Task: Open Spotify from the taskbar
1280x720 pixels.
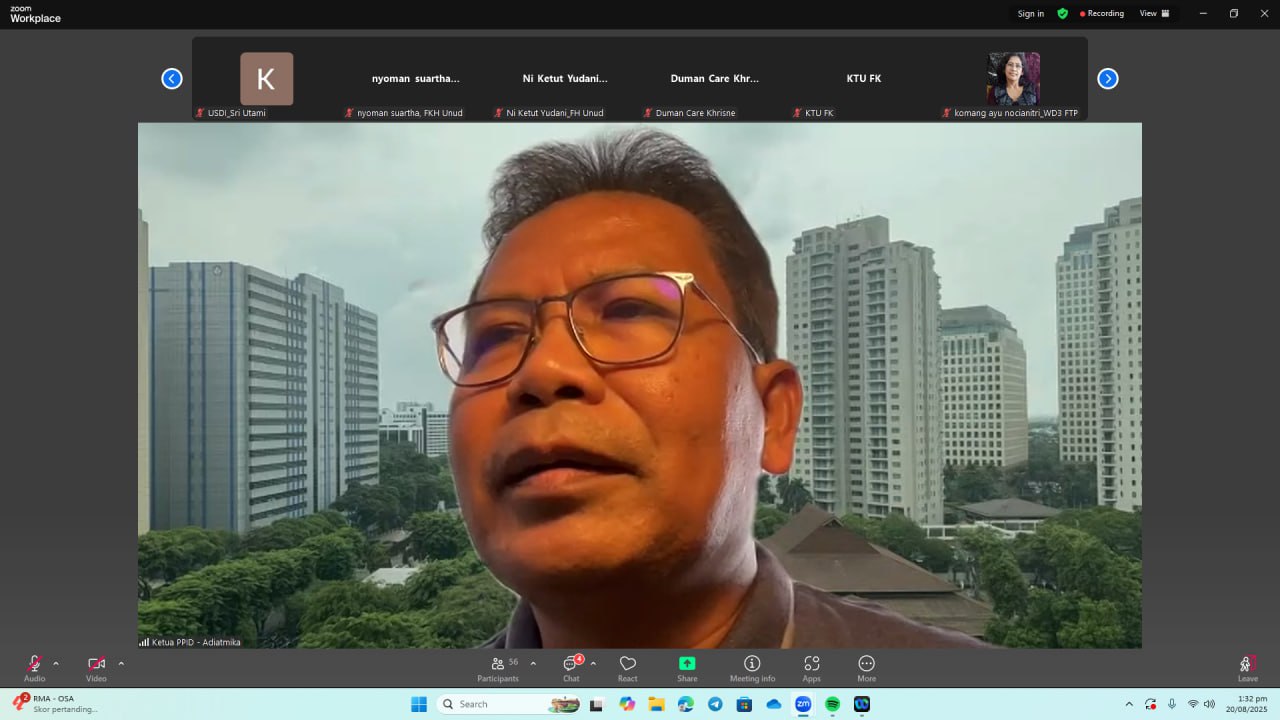Action: (832, 704)
